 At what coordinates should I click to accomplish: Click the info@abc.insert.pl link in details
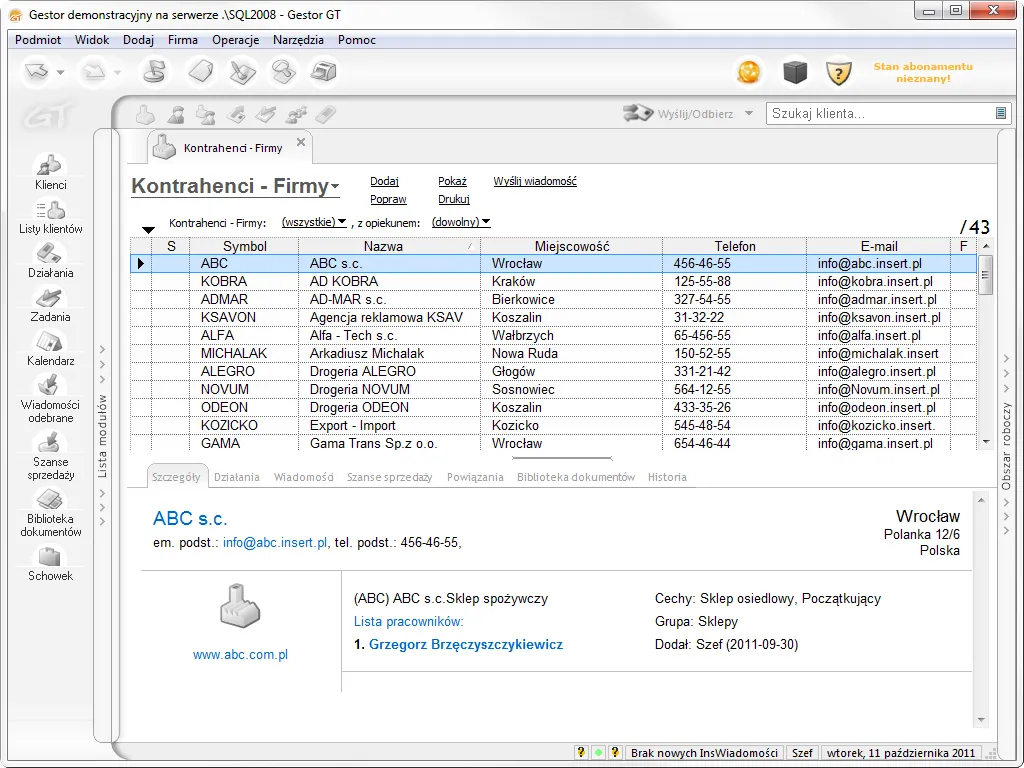pos(275,543)
